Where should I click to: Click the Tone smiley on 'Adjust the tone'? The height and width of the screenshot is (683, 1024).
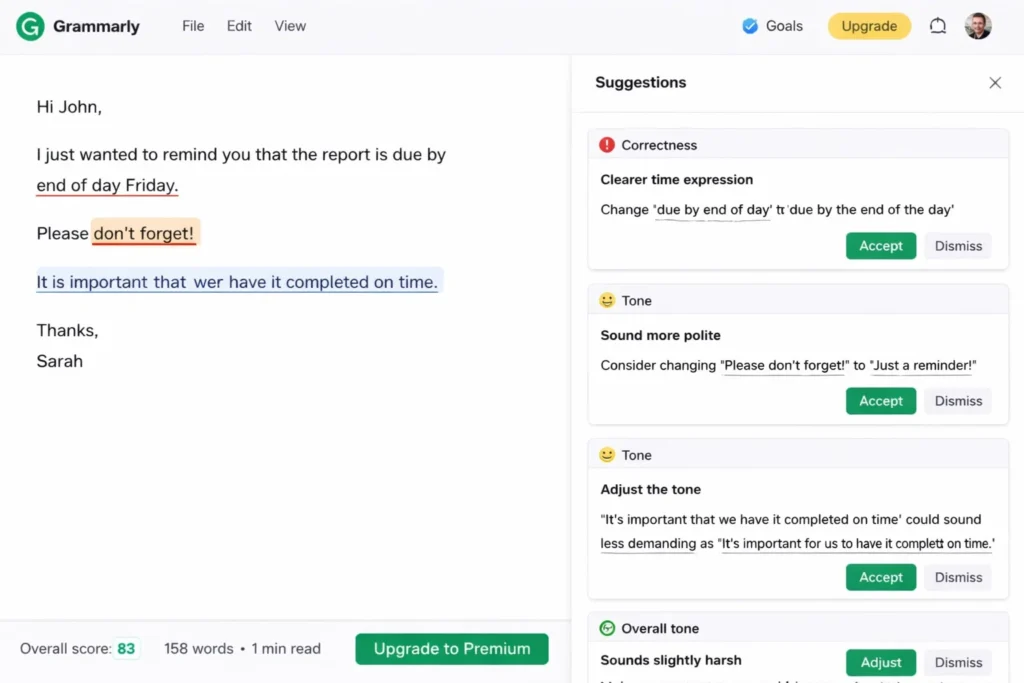[x=607, y=454]
